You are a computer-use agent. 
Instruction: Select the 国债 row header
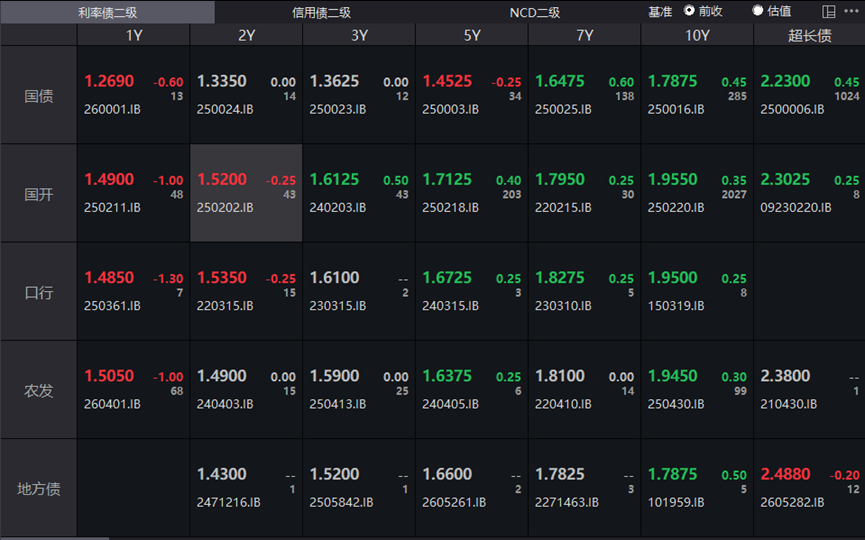(39, 96)
